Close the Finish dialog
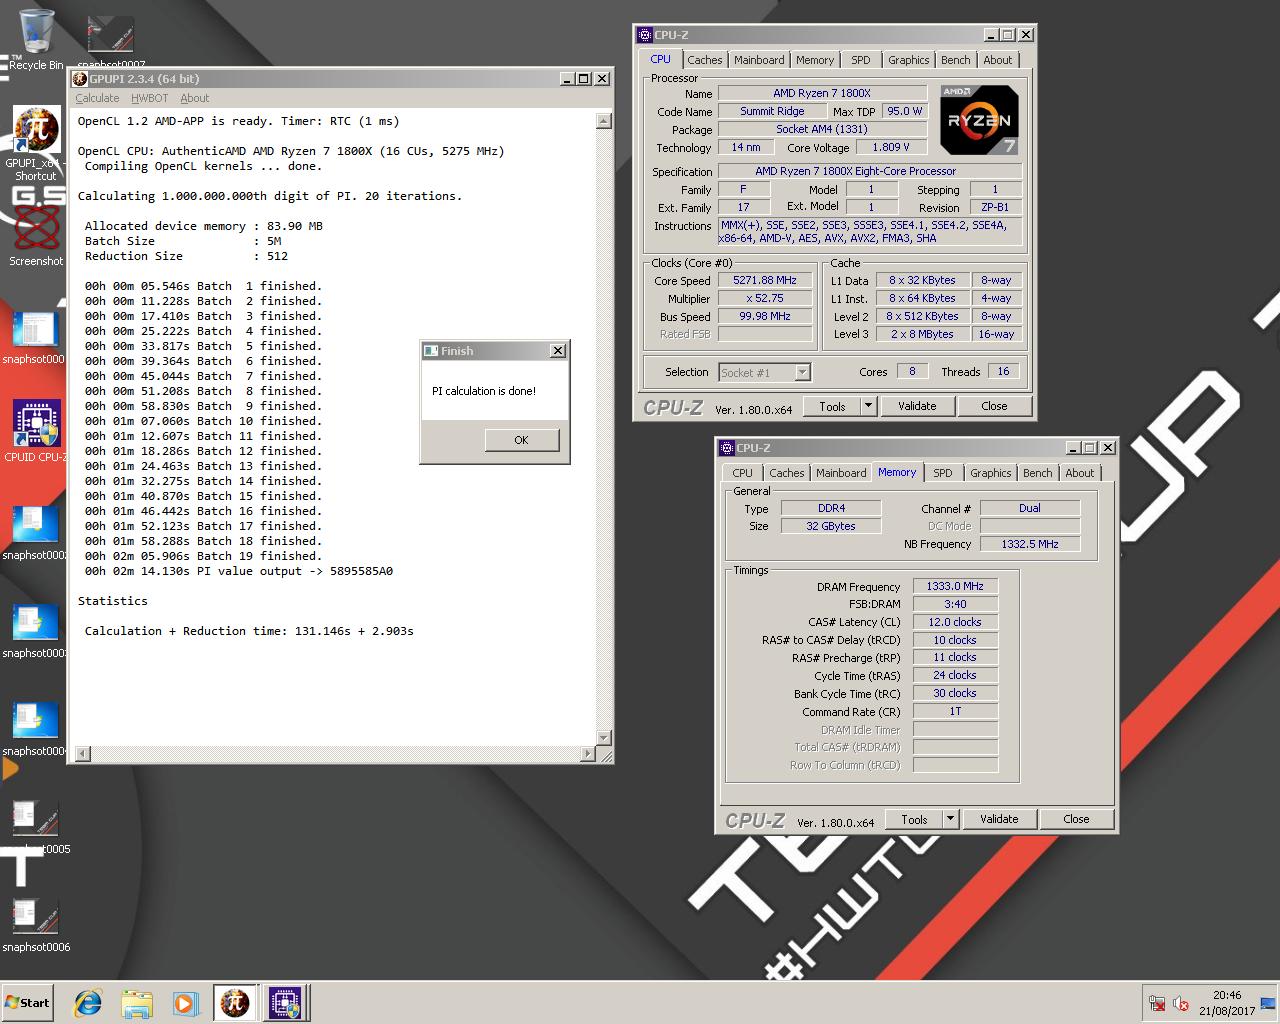The height and width of the screenshot is (1024, 1280). tap(558, 351)
